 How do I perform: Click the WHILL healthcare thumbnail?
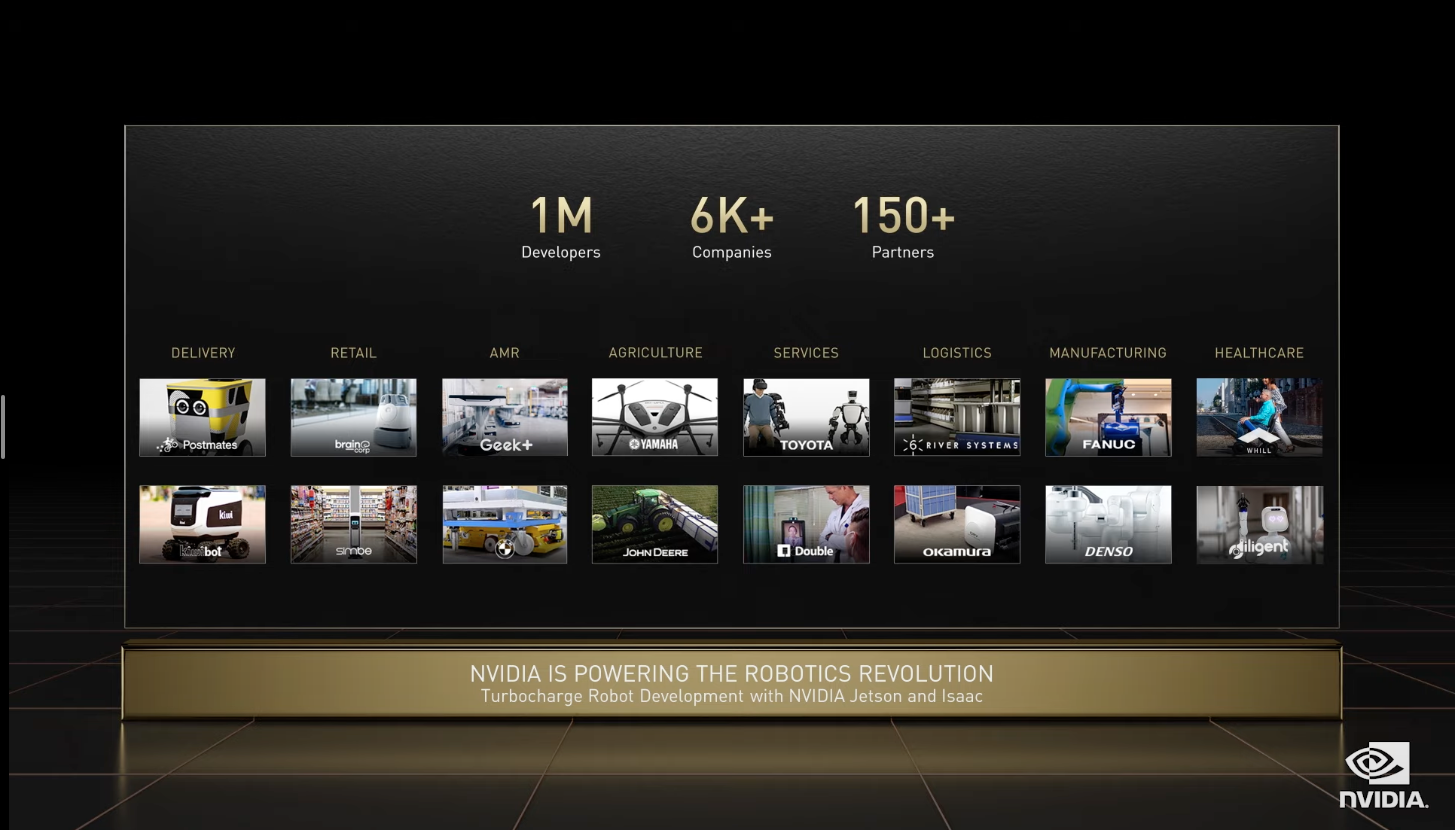[x=1259, y=417]
